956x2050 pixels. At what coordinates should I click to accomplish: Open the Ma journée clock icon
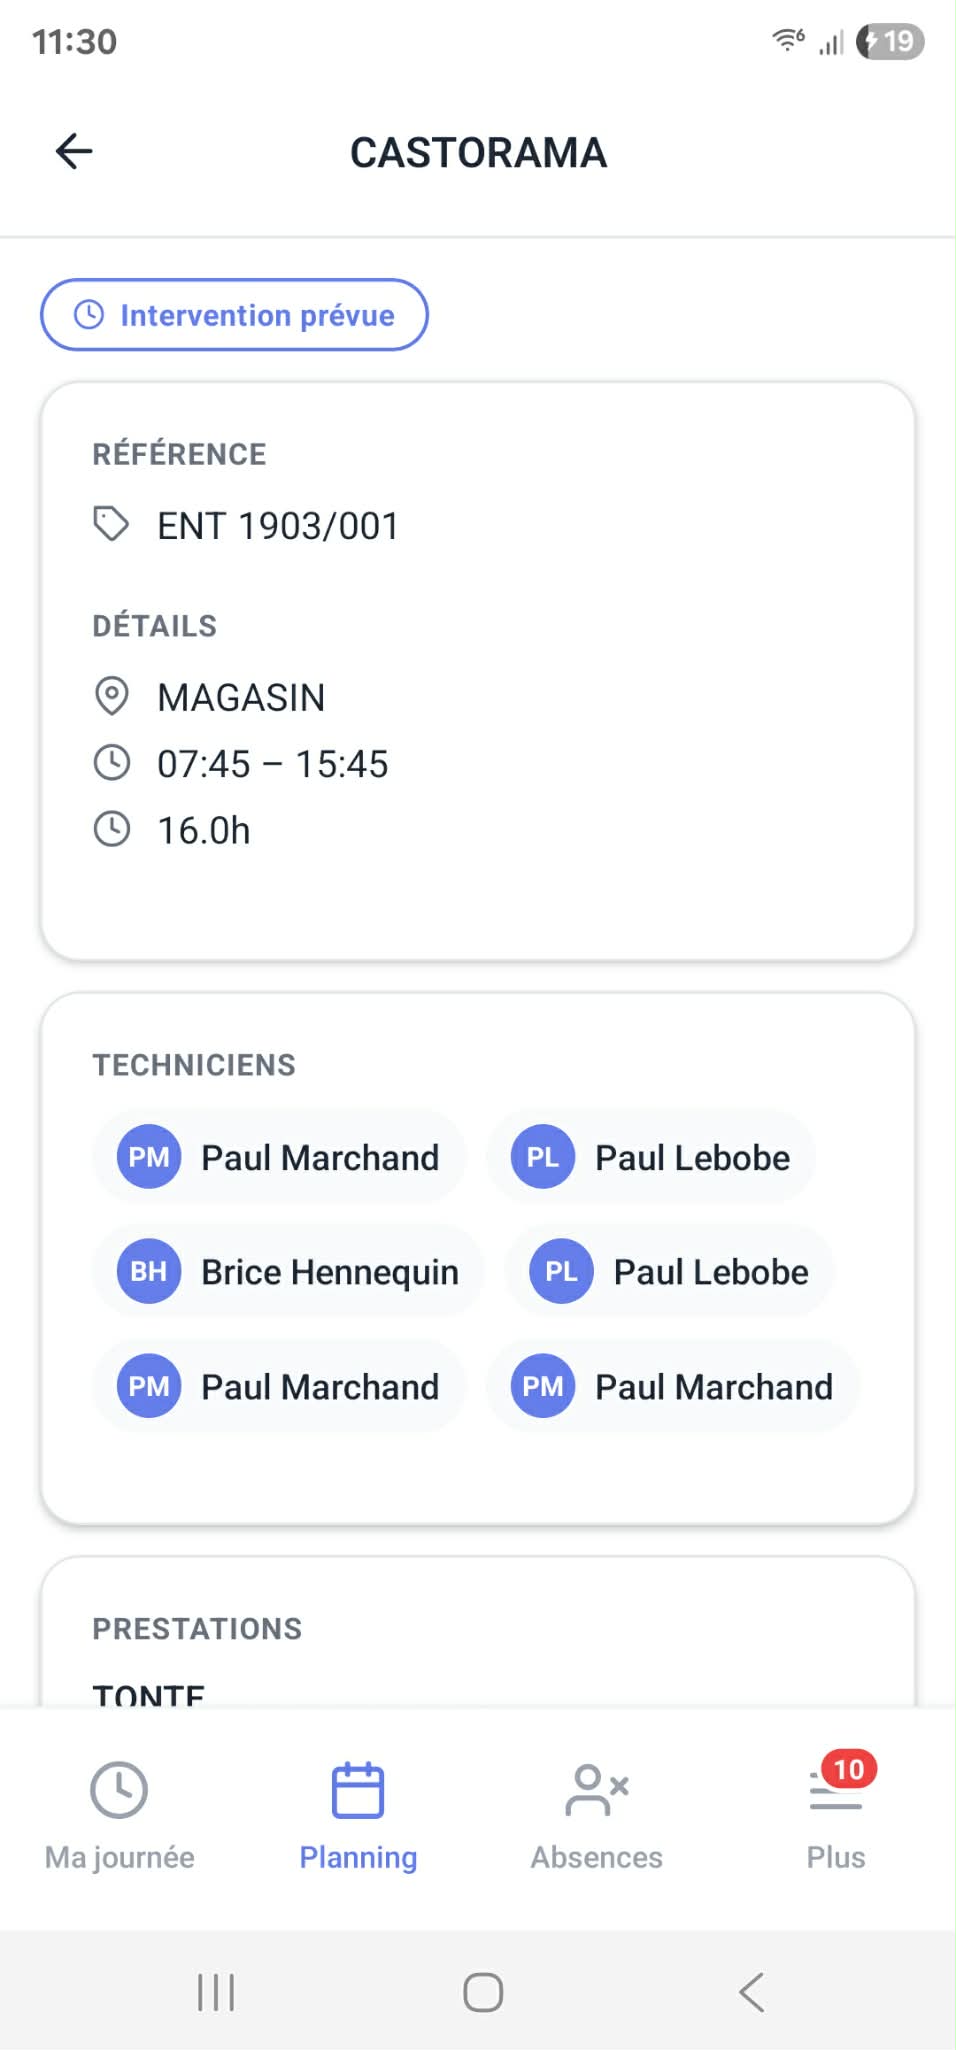(119, 1789)
